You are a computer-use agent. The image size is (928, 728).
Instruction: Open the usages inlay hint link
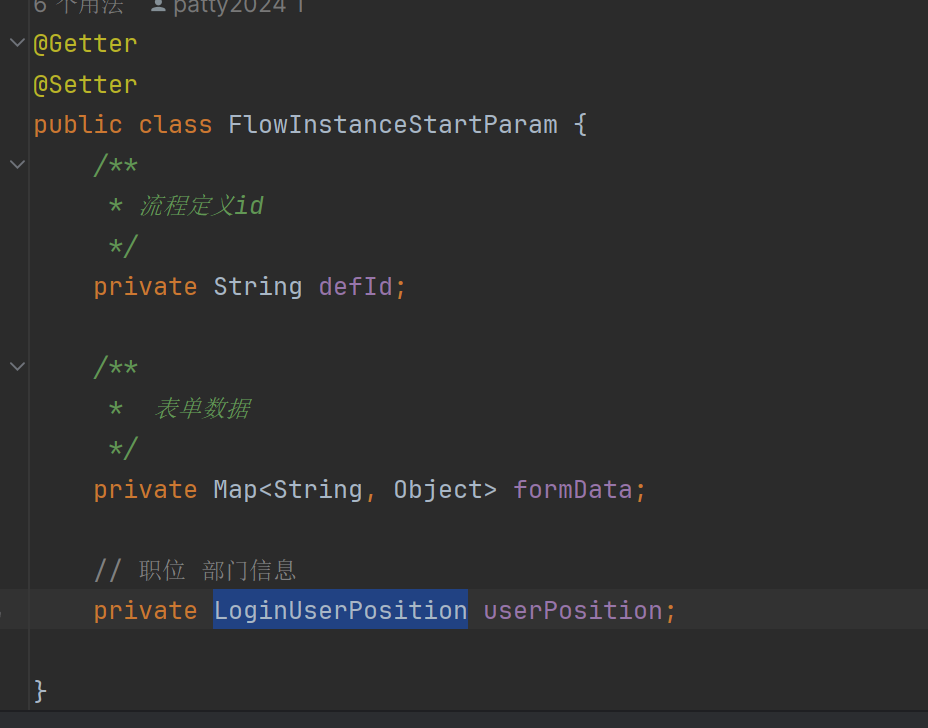(x=78, y=6)
